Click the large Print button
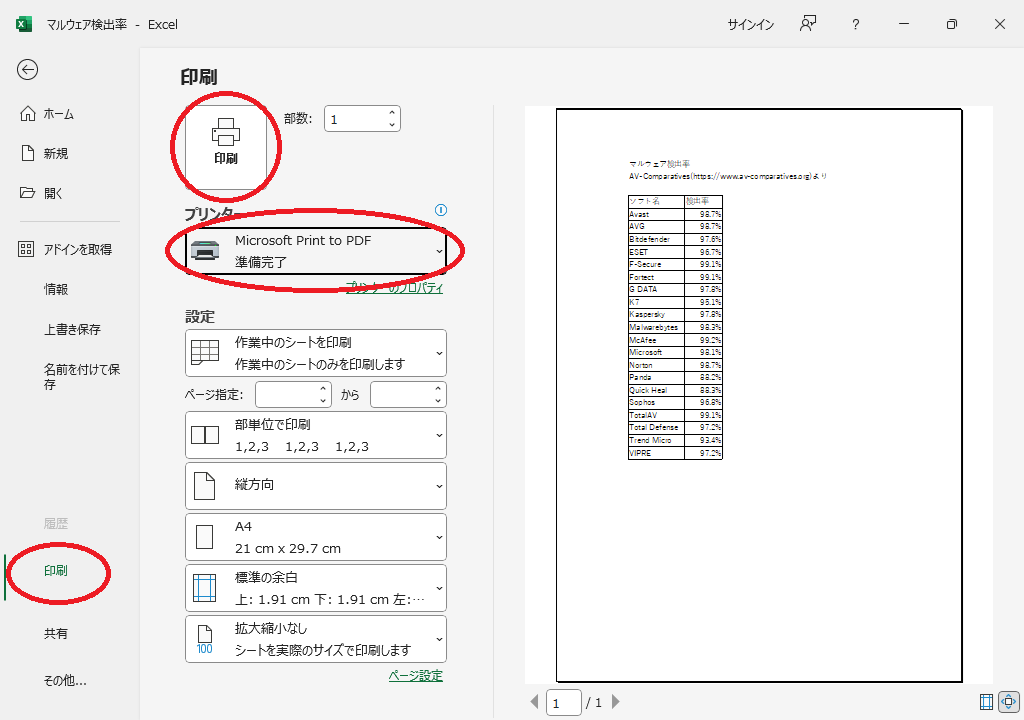Viewport: 1024px width, 720px height. click(226, 146)
